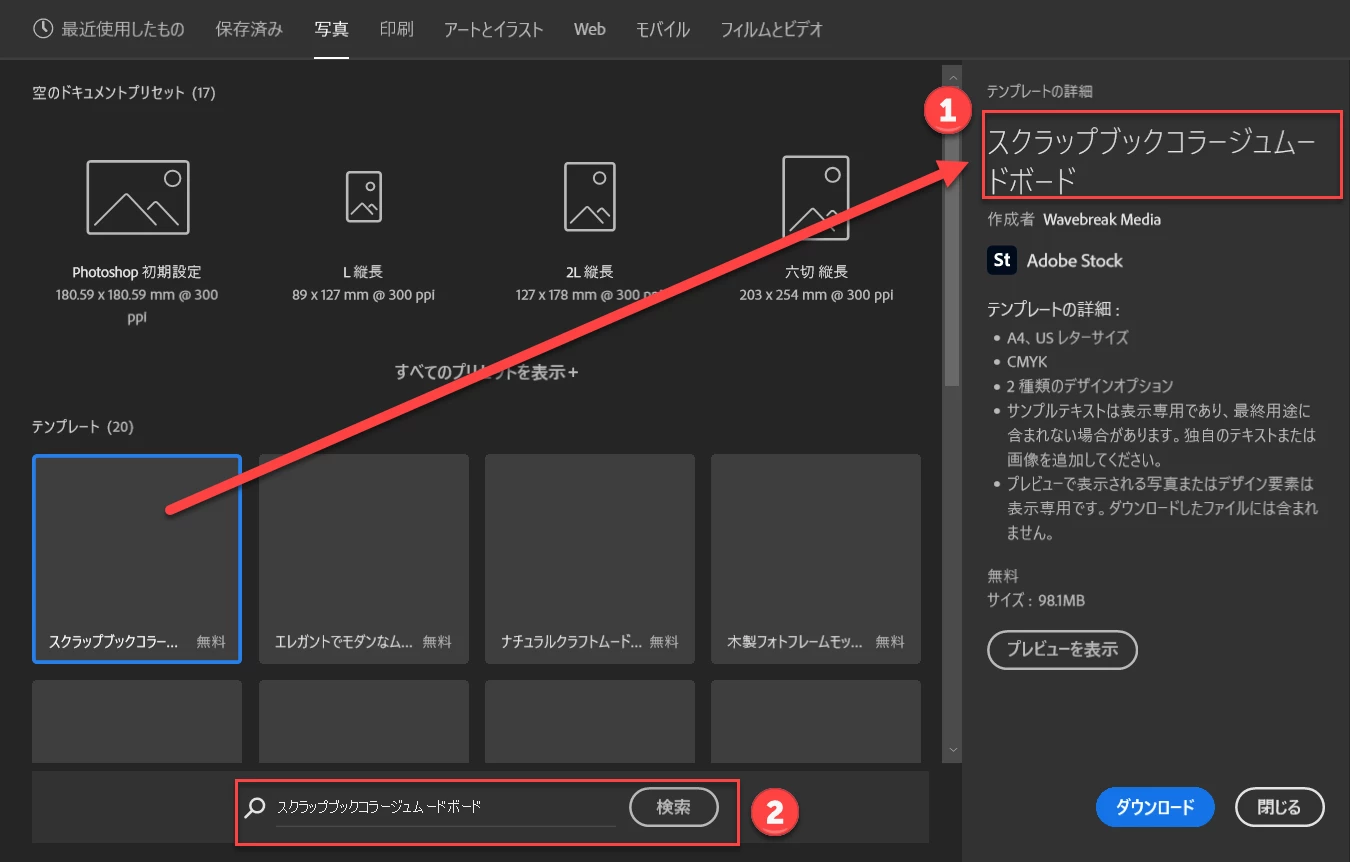
Task: Click the clock icon beside 最近使用したもの
Action: point(42,29)
